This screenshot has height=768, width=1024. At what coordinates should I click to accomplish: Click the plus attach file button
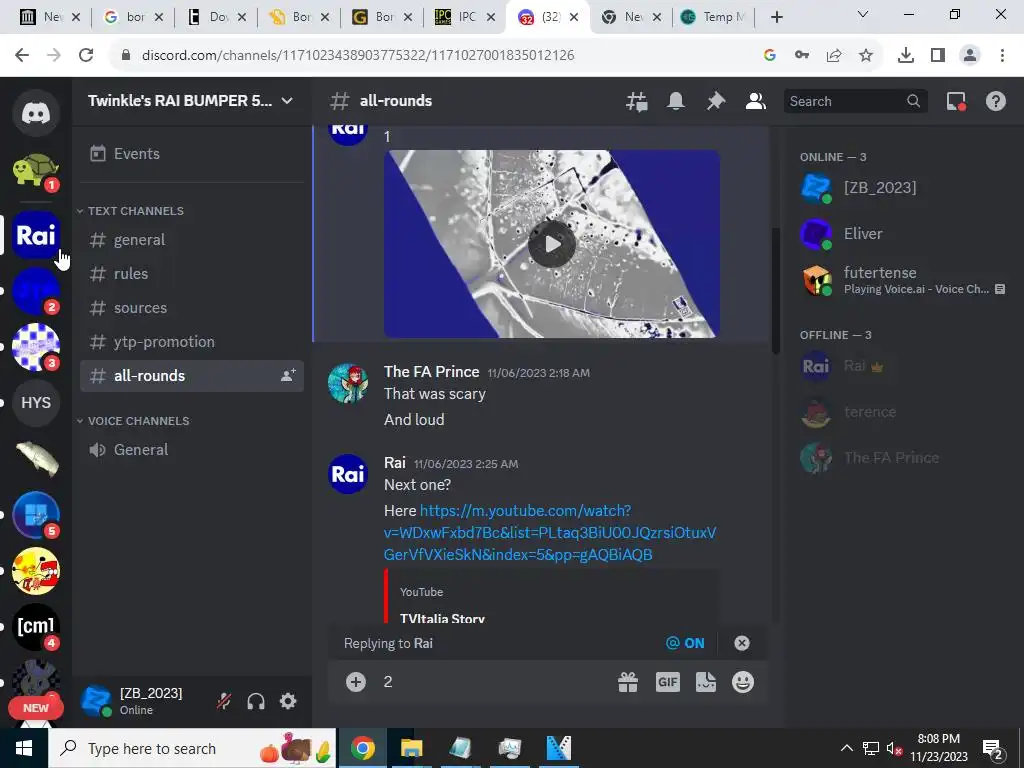[x=356, y=682]
